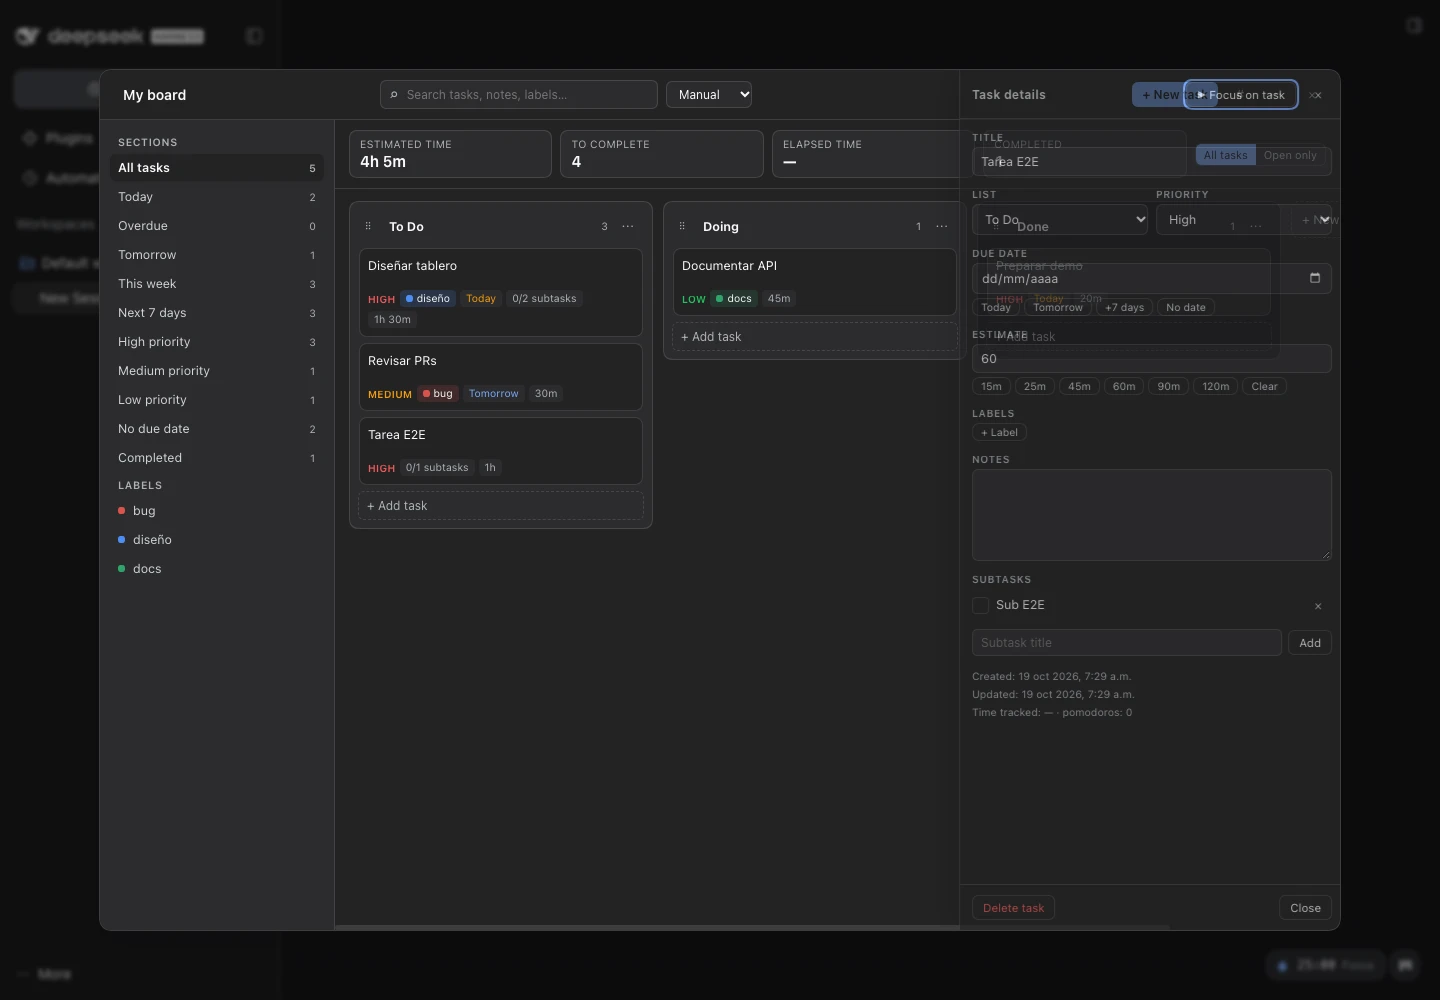Open the Tarea E2E card in To Do
Screen dimensions: 1440x1000
[501, 451]
